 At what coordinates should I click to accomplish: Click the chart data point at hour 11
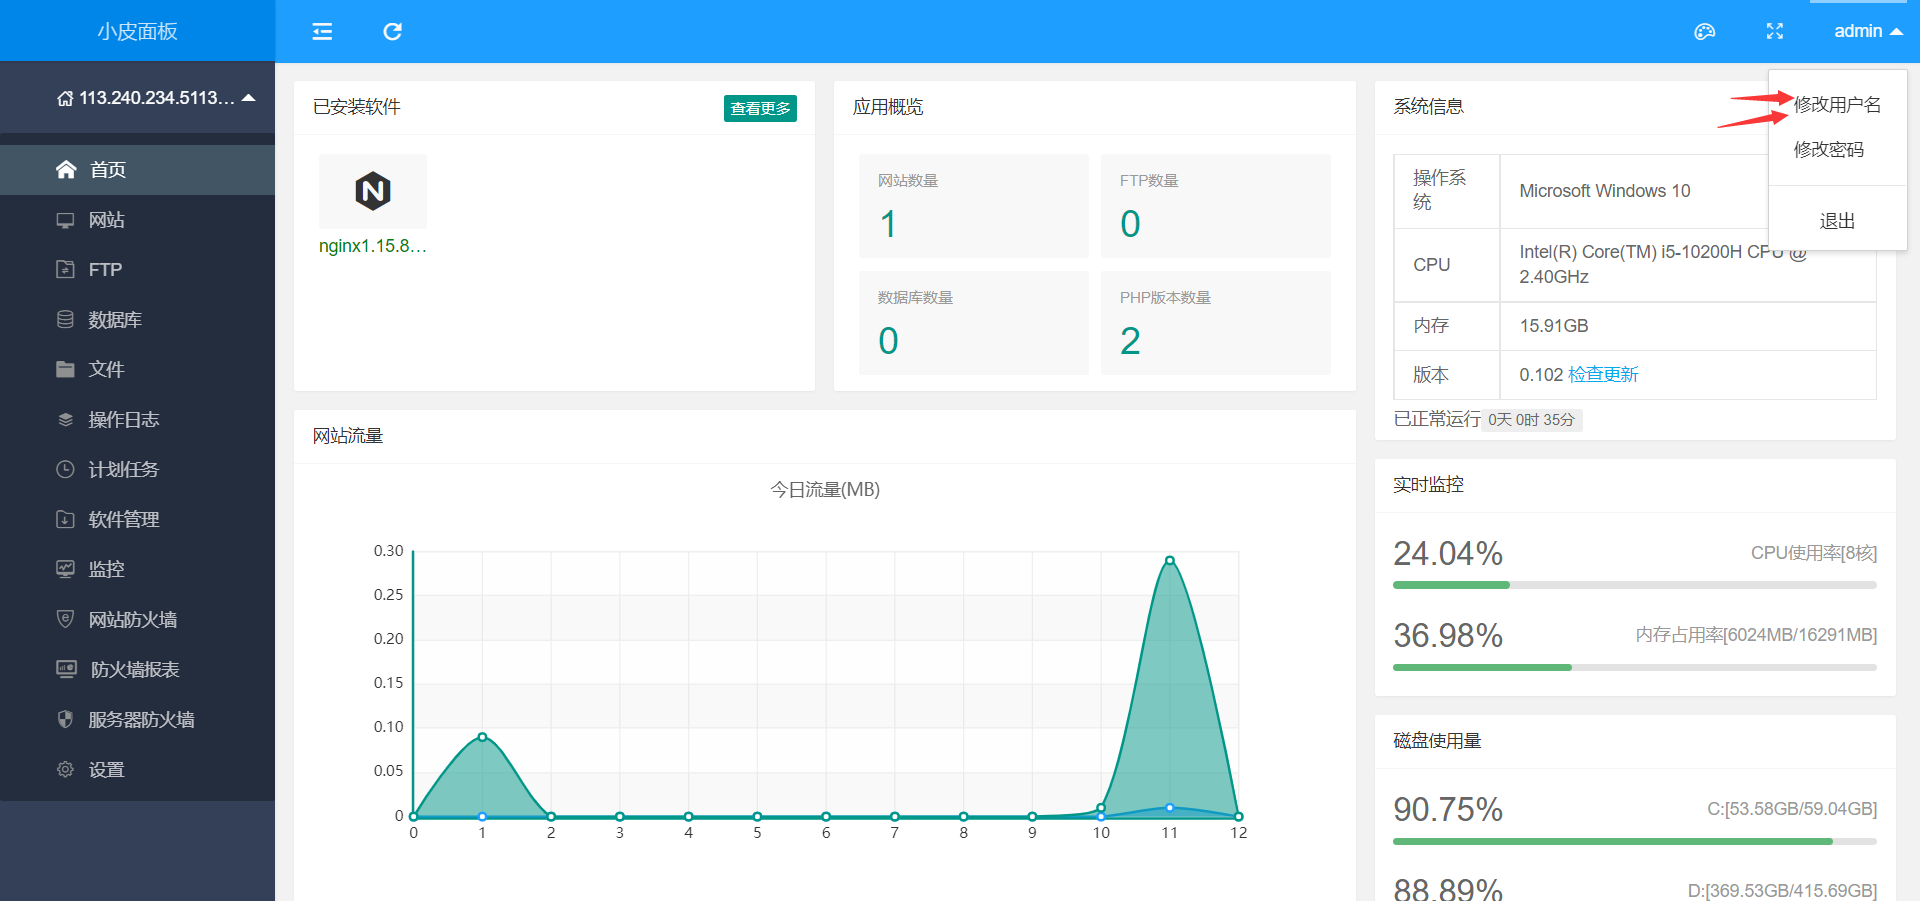(1170, 561)
